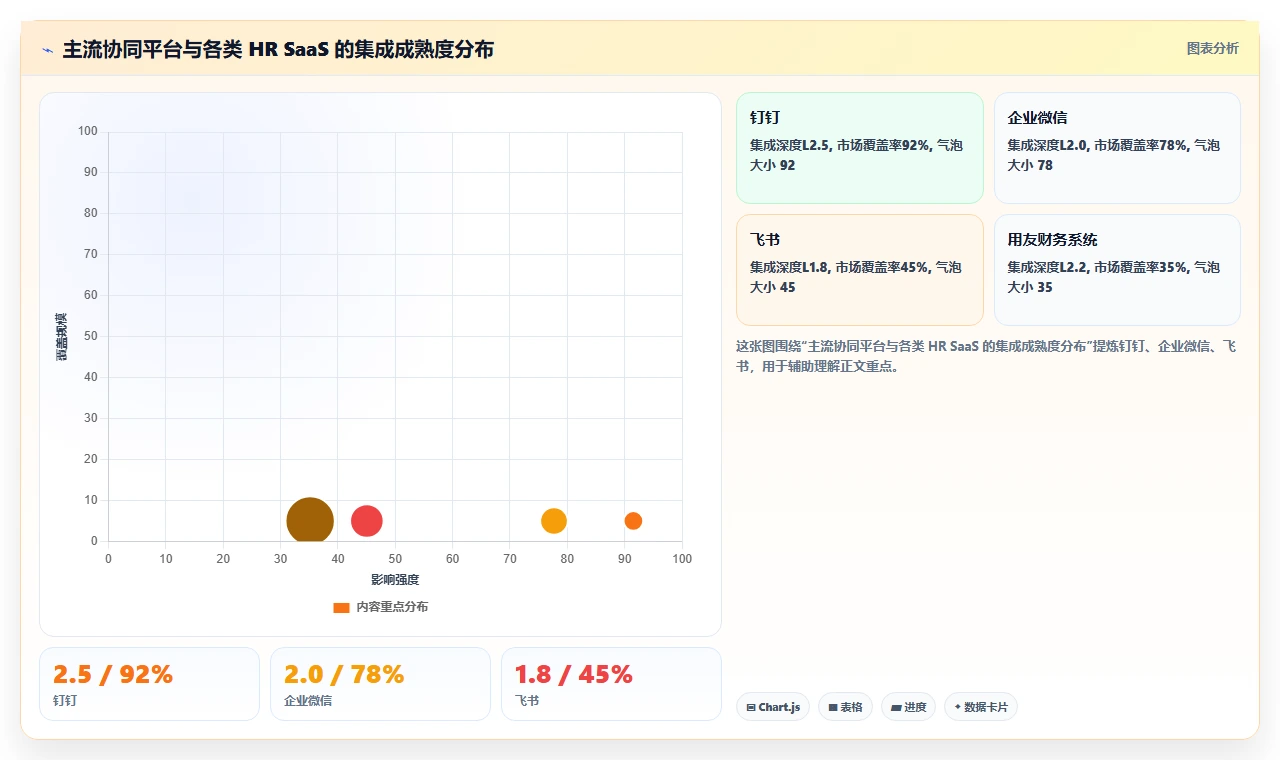Click the 图表分析 label in header
The height and width of the screenshot is (760, 1280).
pos(1212,48)
